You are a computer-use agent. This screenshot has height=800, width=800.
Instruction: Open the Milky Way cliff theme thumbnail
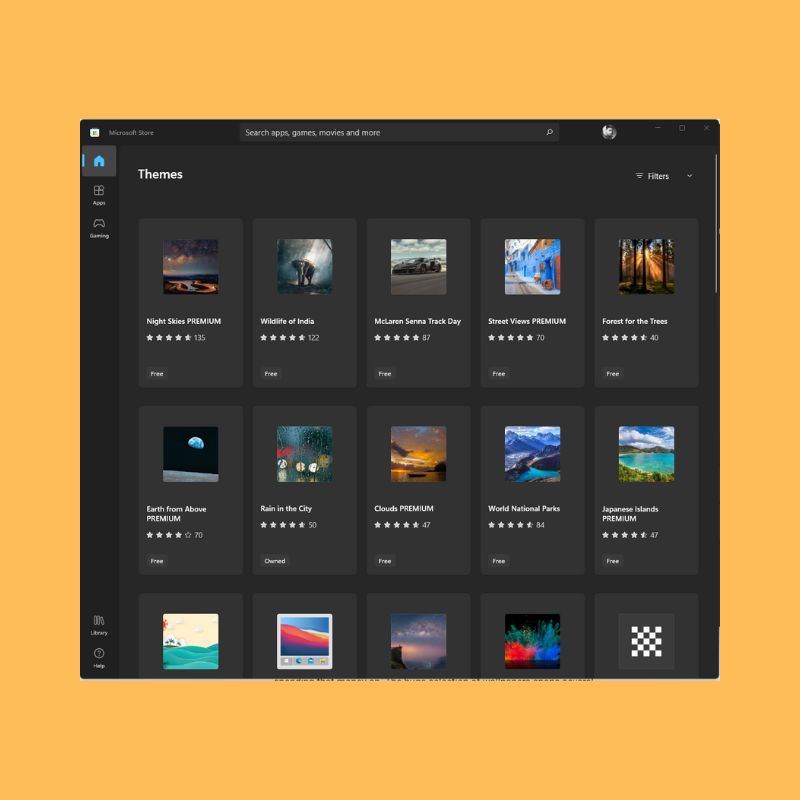pos(418,641)
